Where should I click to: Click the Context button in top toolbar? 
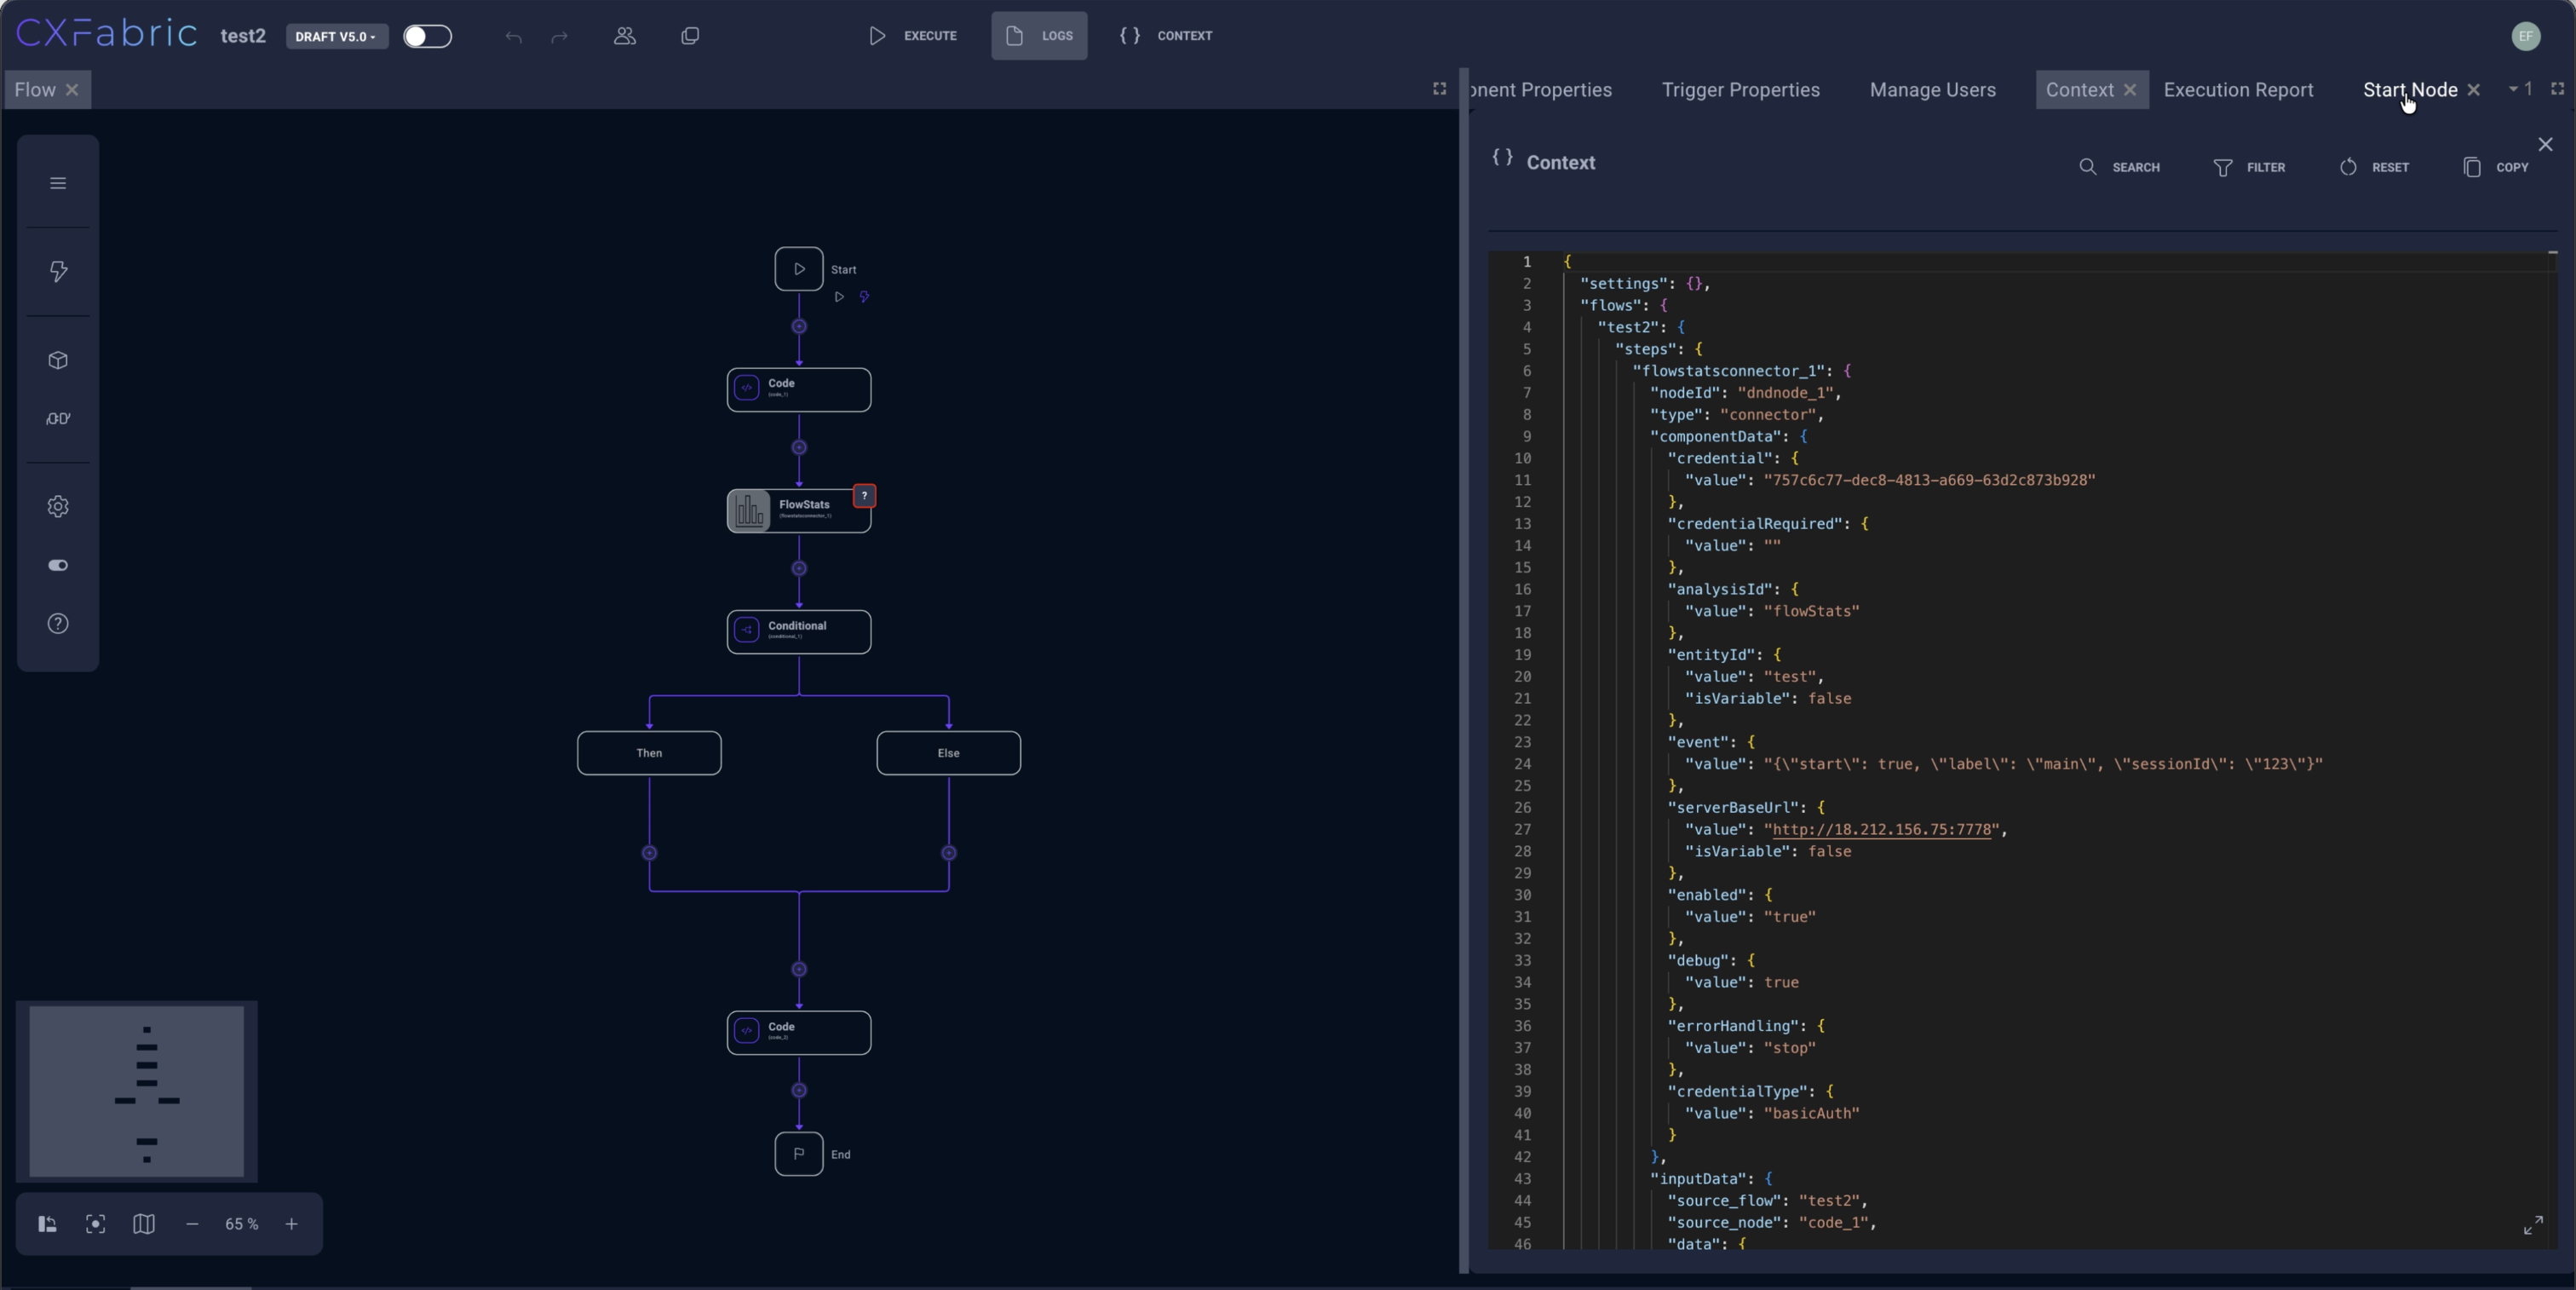[x=1166, y=36]
